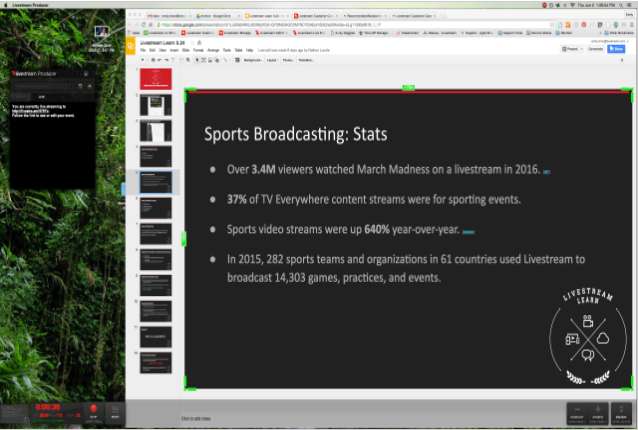Click the Stop streaming red button
This screenshot has width=638, height=430.
pos(93,413)
